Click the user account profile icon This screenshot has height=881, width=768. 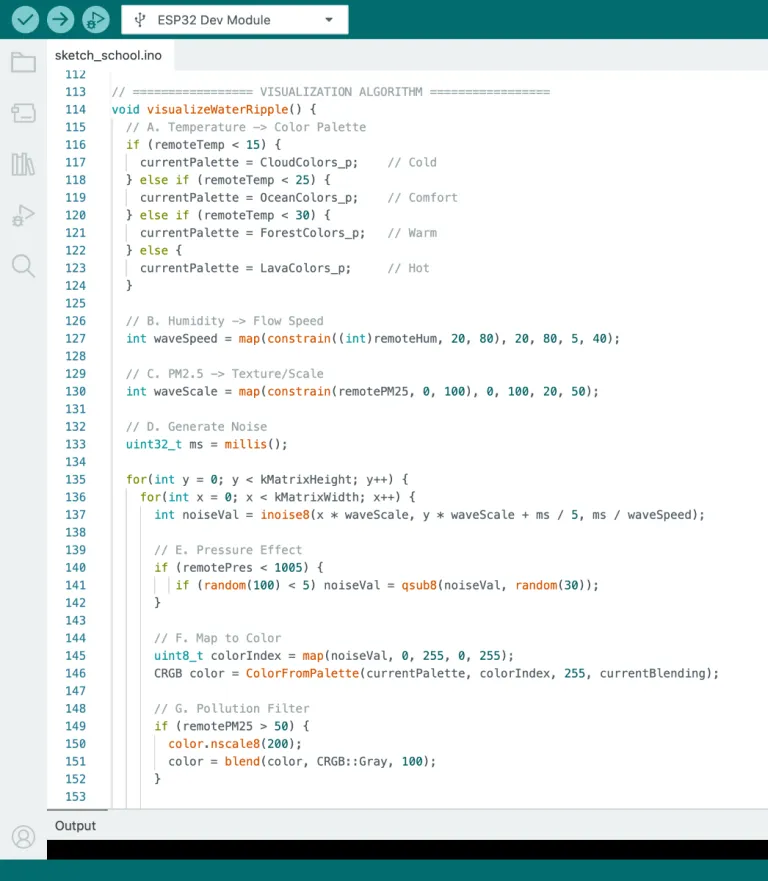tap(23, 837)
